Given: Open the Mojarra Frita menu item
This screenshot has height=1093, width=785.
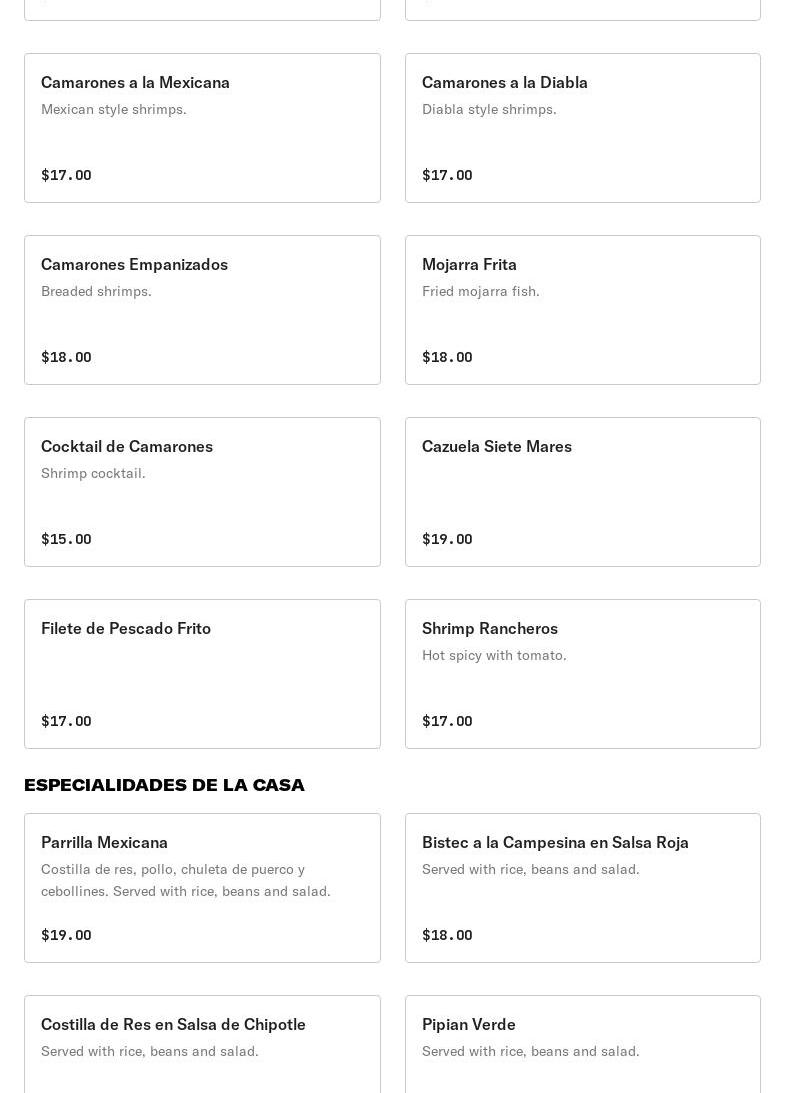Looking at the screenshot, I should (x=582, y=310).
